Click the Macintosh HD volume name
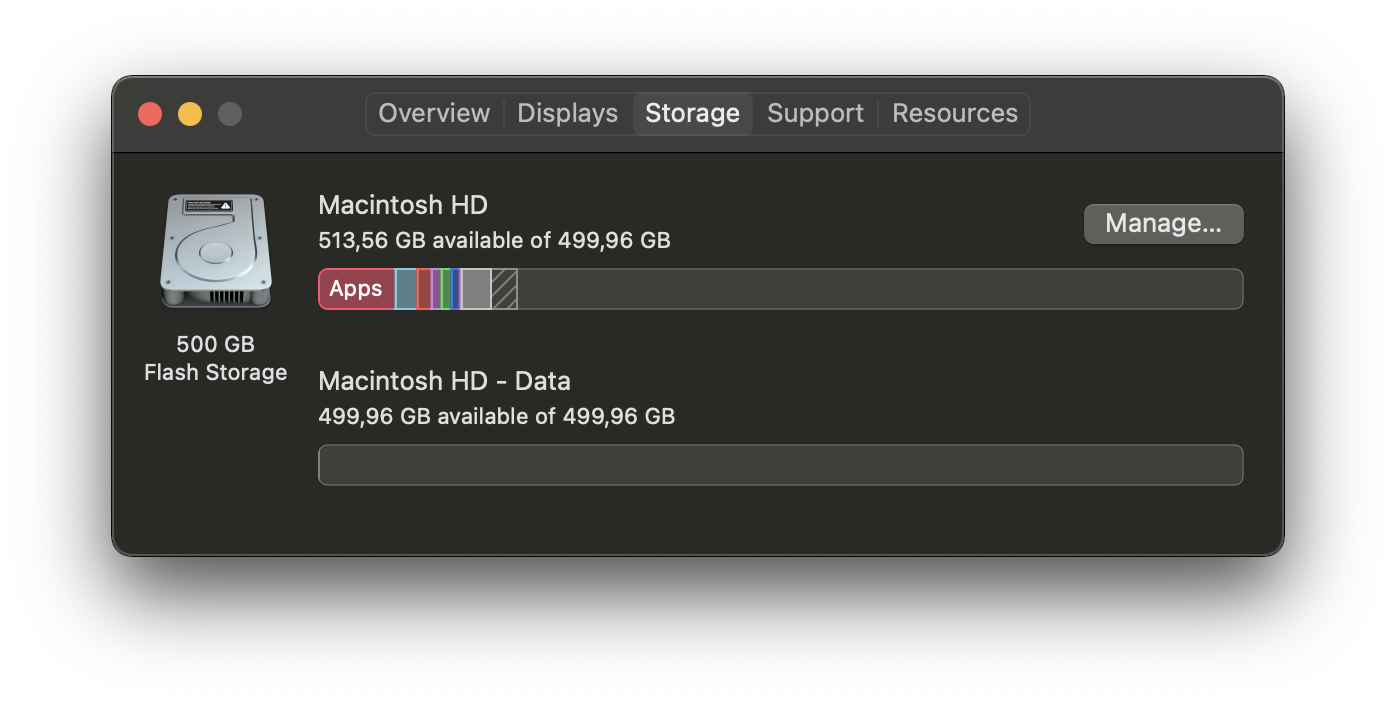This screenshot has height=704, width=1396. point(403,205)
